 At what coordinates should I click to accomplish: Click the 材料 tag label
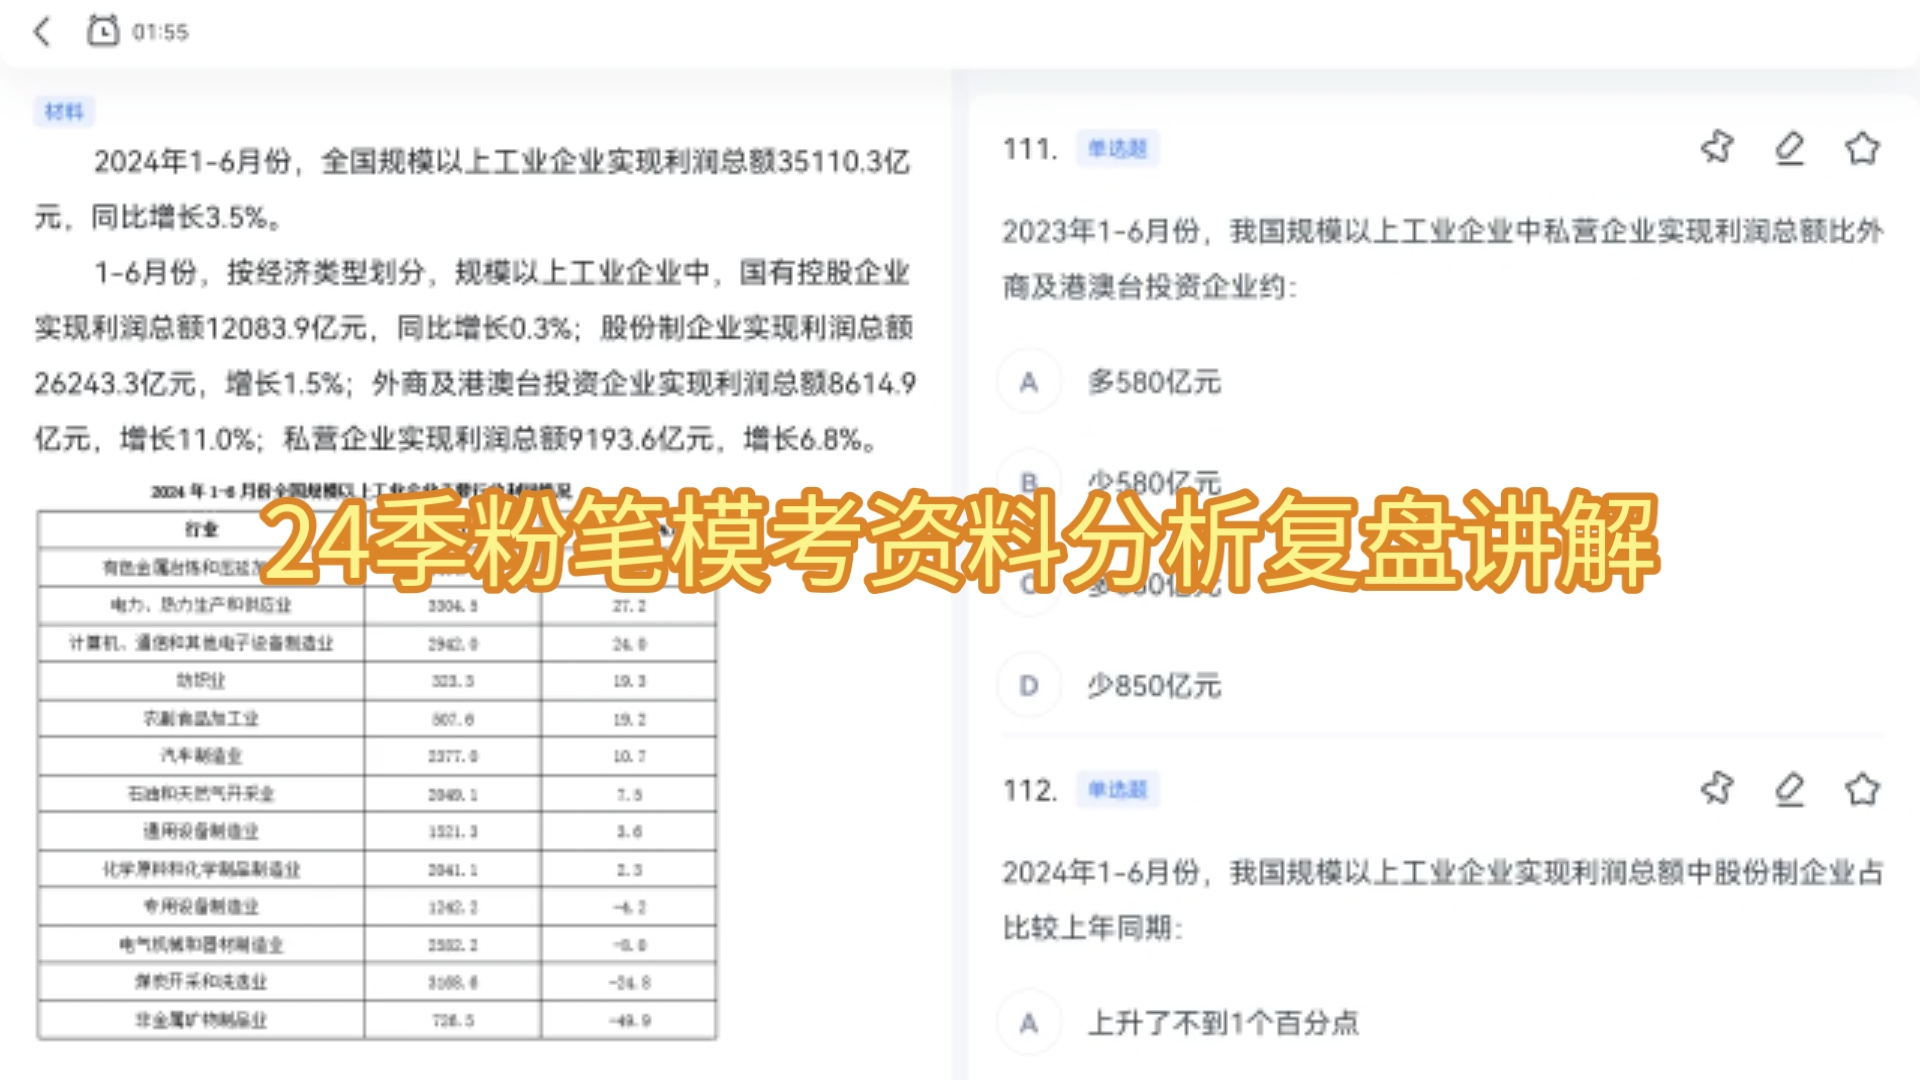64,111
